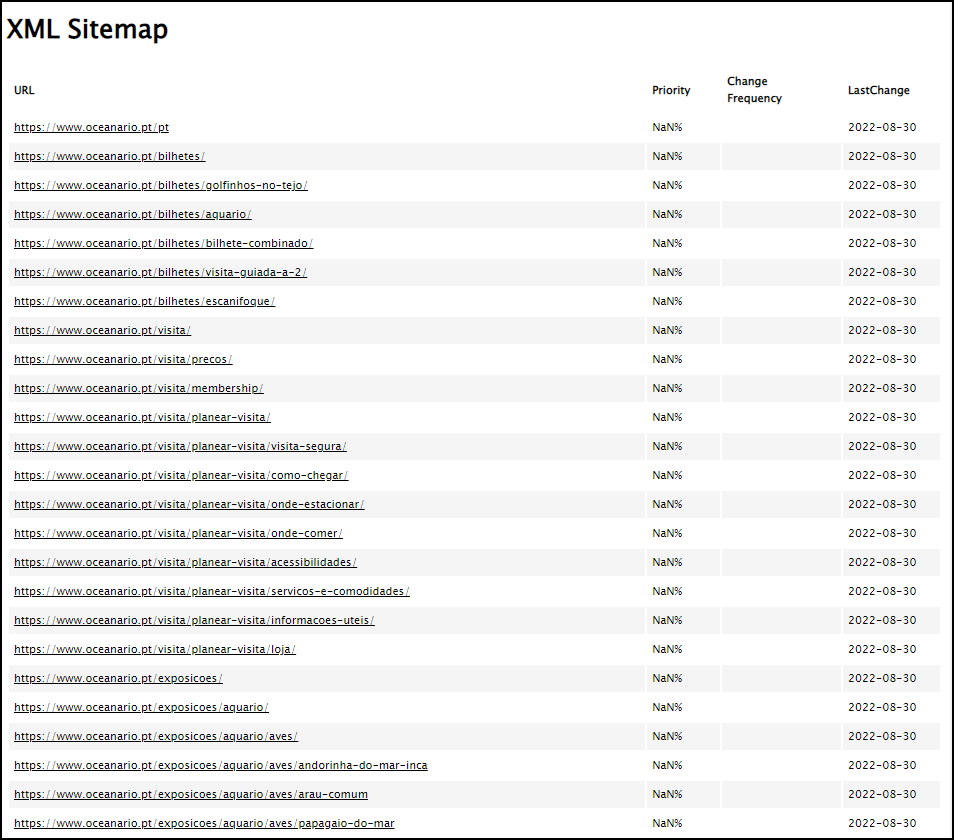Screen dimensions: 954x840
Task: Follow the /exposicoes/aquario/ link
Action: [141, 707]
